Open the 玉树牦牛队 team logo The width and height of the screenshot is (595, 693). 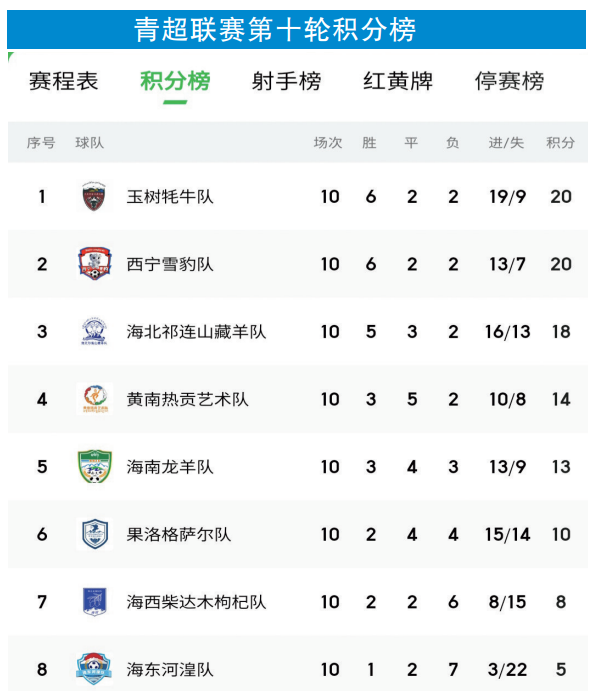point(94,196)
